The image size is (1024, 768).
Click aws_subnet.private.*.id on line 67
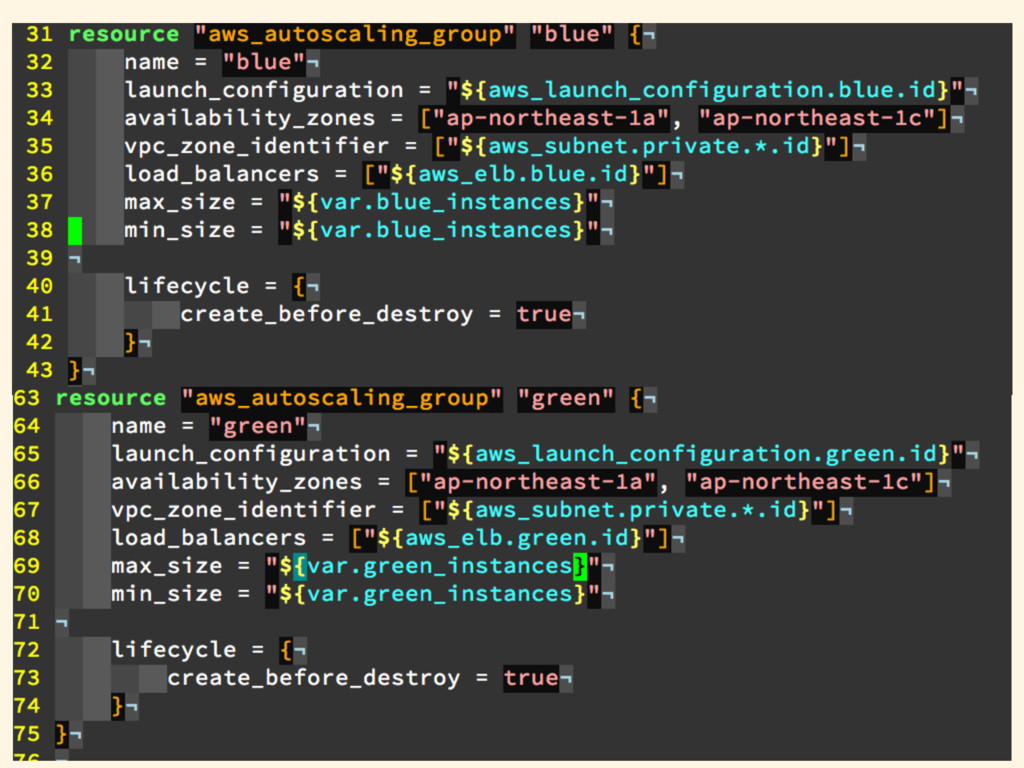click(x=635, y=510)
